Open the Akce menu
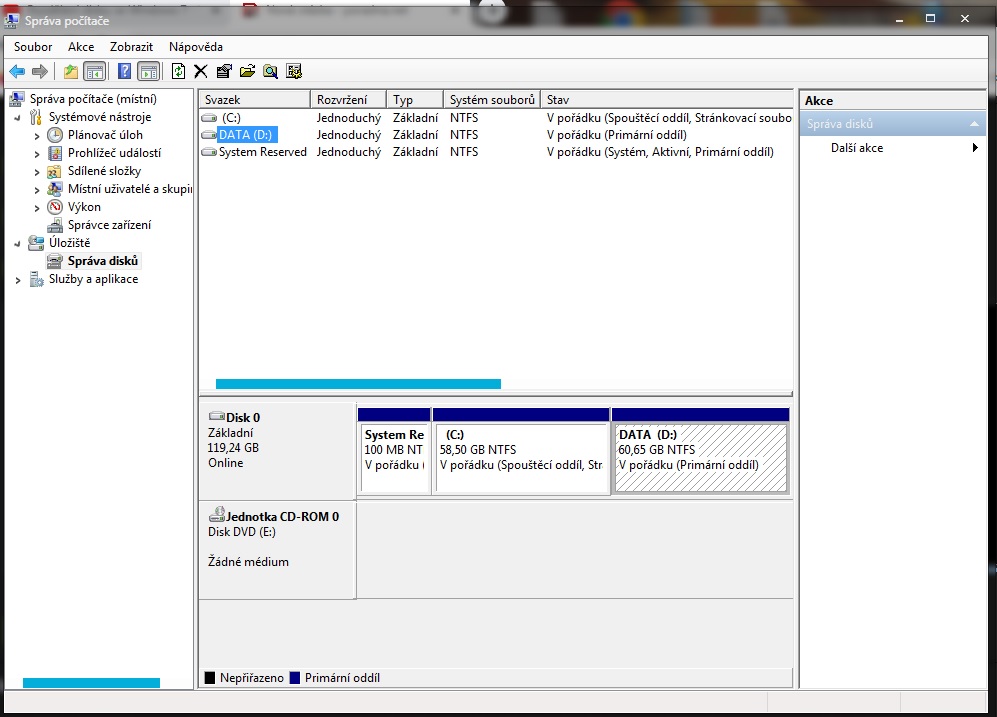Image resolution: width=997 pixels, height=717 pixels. (81, 46)
